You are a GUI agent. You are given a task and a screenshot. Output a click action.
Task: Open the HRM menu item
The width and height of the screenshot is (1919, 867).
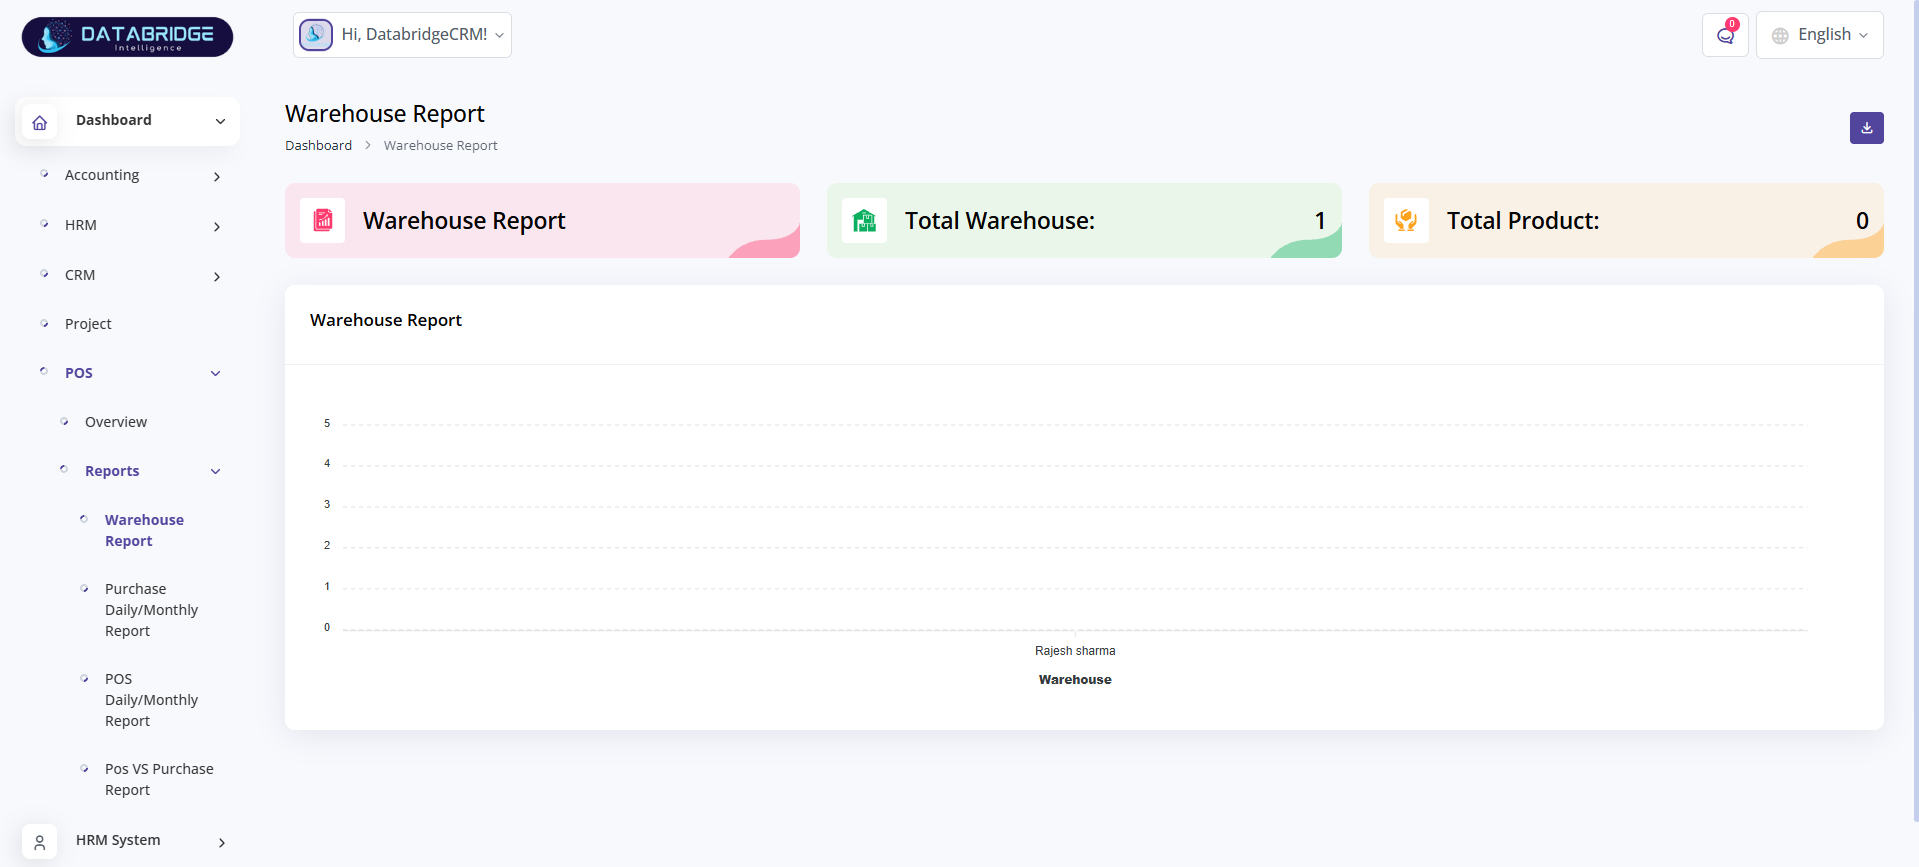coord(81,225)
